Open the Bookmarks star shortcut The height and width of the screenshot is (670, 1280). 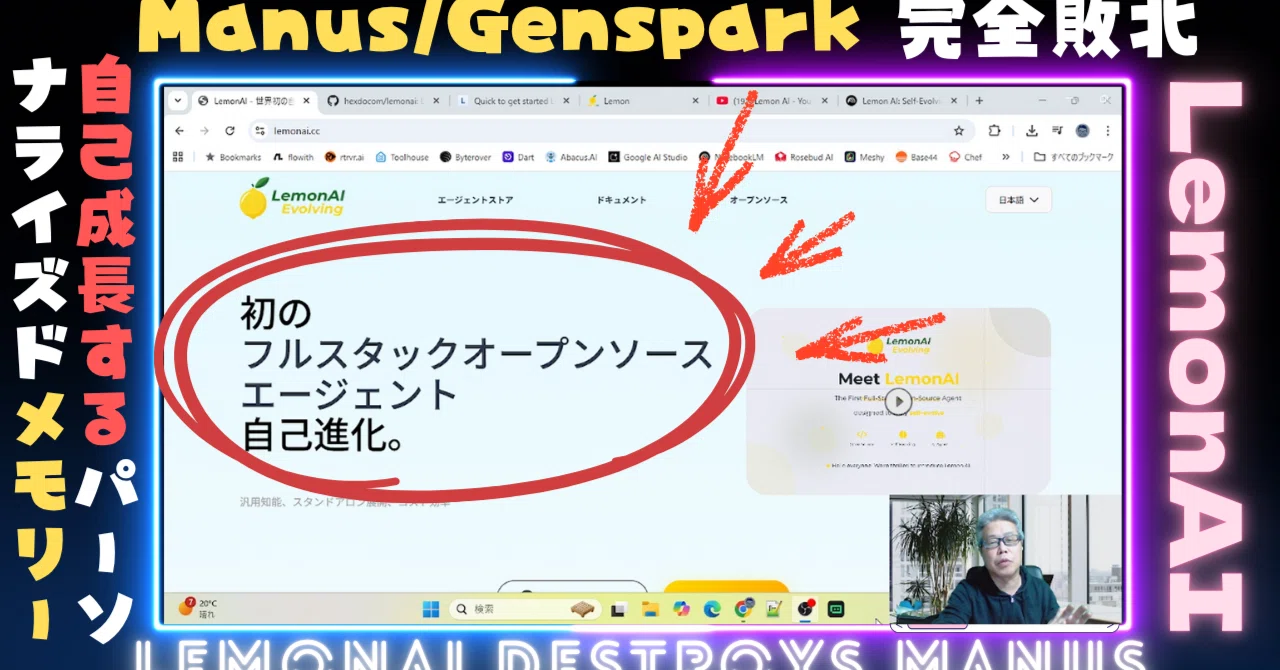(x=233, y=157)
